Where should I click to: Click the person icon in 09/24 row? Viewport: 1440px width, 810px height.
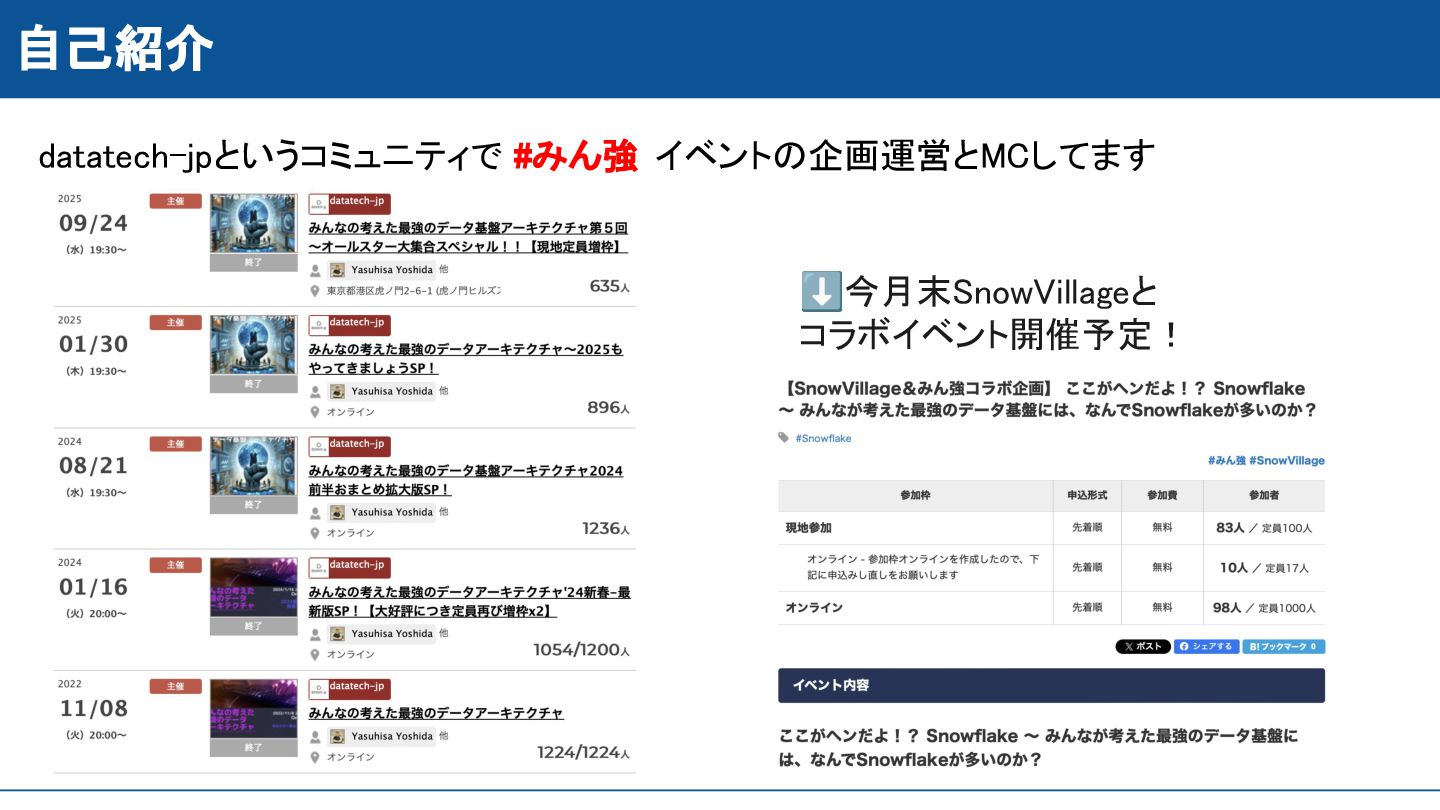click(315, 271)
